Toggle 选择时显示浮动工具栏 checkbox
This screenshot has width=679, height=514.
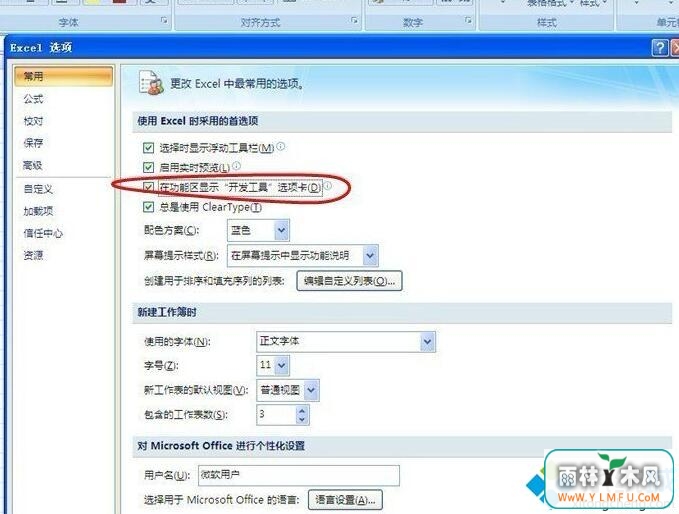point(148,148)
